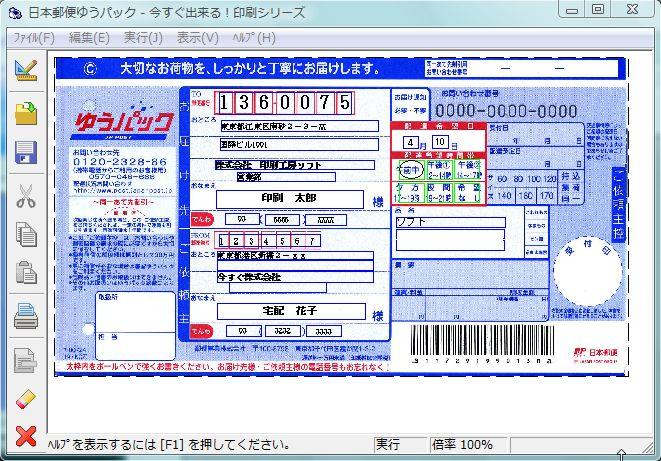This screenshot has width=661, height=461.
Task: Open the 実行(J) menu
Action: coord(143,38)
